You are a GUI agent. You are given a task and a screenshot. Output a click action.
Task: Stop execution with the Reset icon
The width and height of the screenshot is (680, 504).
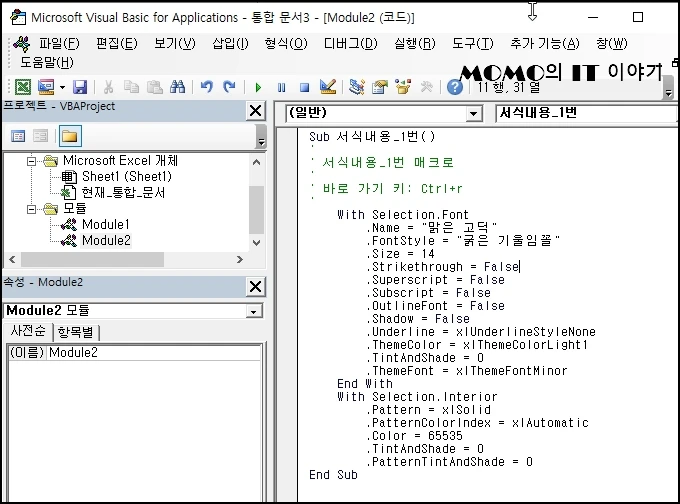tap(304, 88)
